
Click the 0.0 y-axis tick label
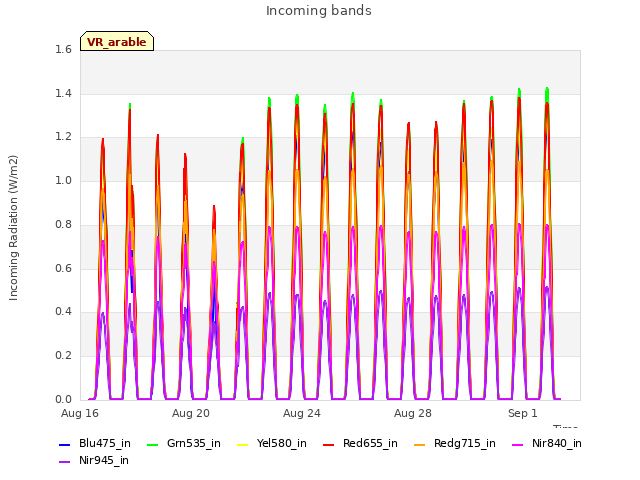(x=64, y=399)
